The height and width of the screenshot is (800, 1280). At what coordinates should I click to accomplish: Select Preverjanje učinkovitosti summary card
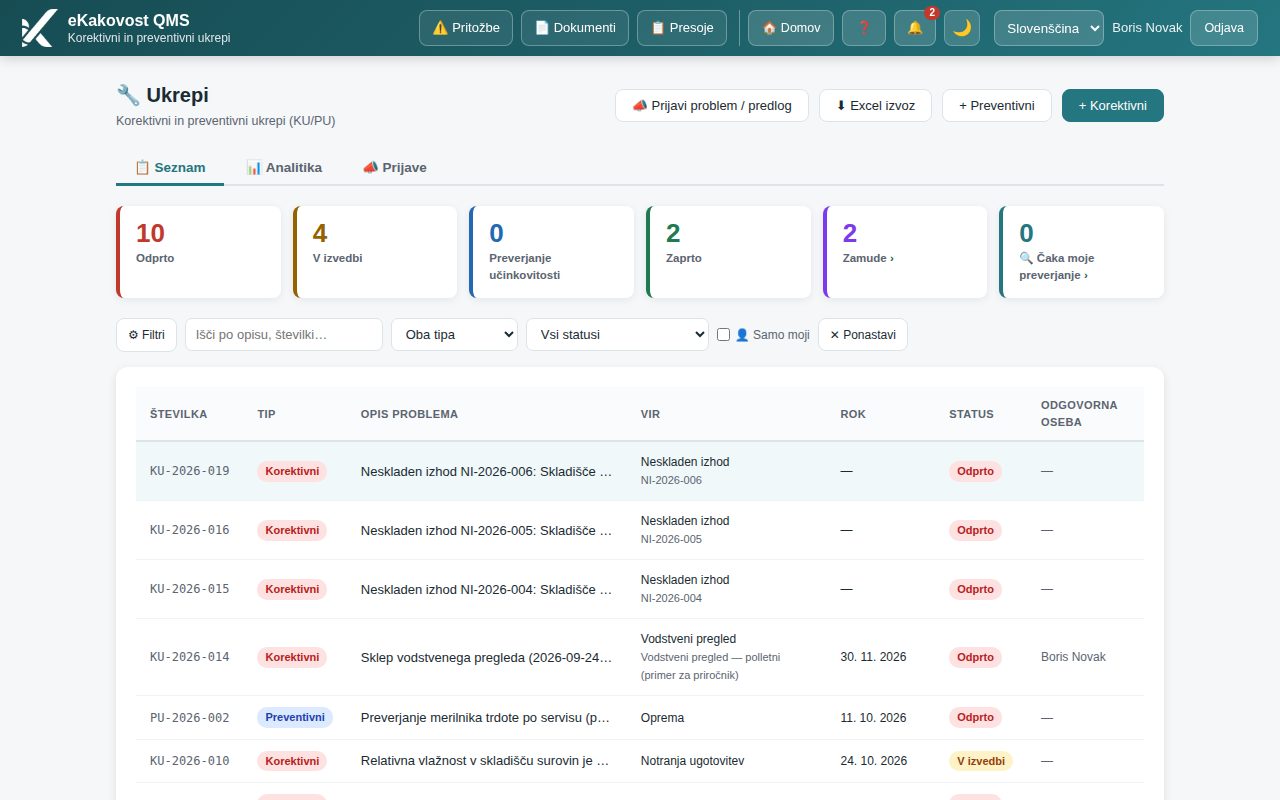[551, 252]
